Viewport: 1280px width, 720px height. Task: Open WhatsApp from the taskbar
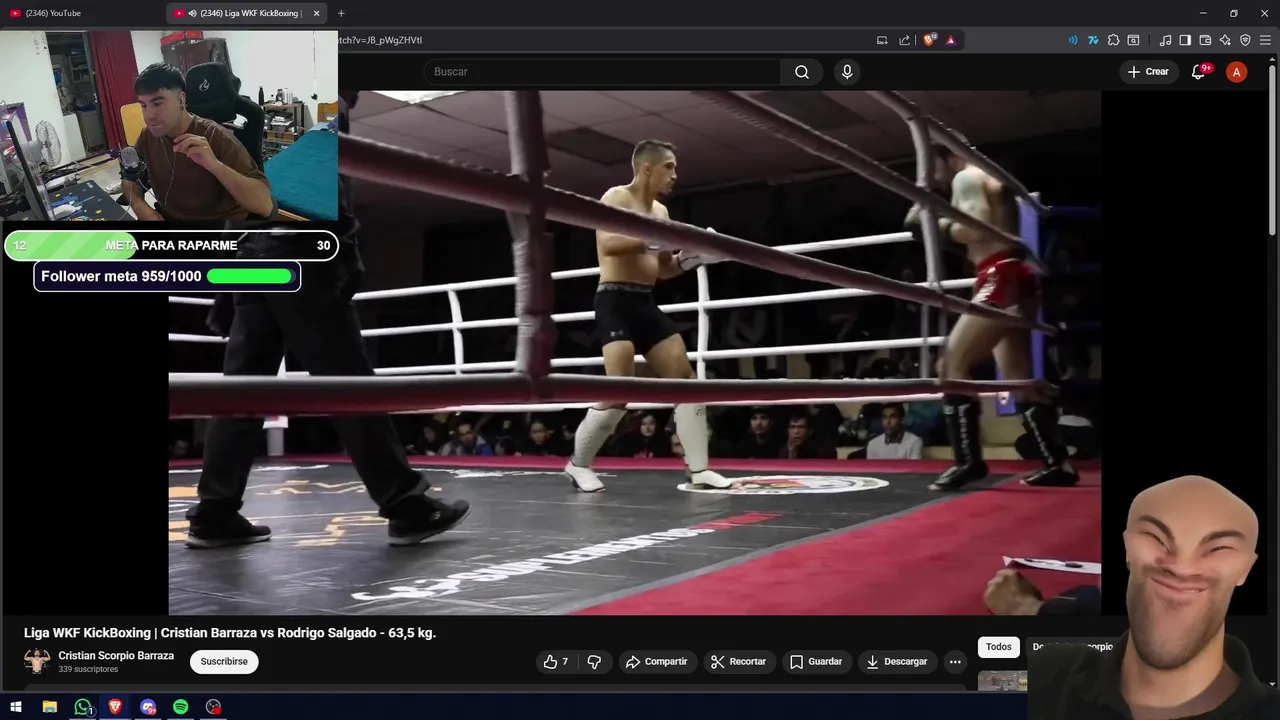[x=83, y=707]
